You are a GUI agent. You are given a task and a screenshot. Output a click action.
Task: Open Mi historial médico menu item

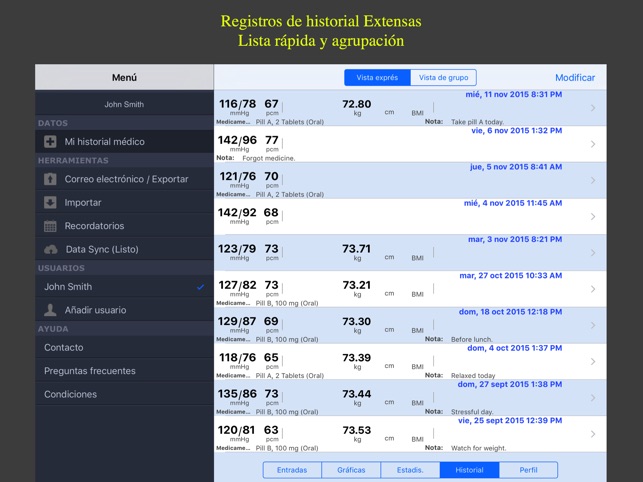pos(124,142)
